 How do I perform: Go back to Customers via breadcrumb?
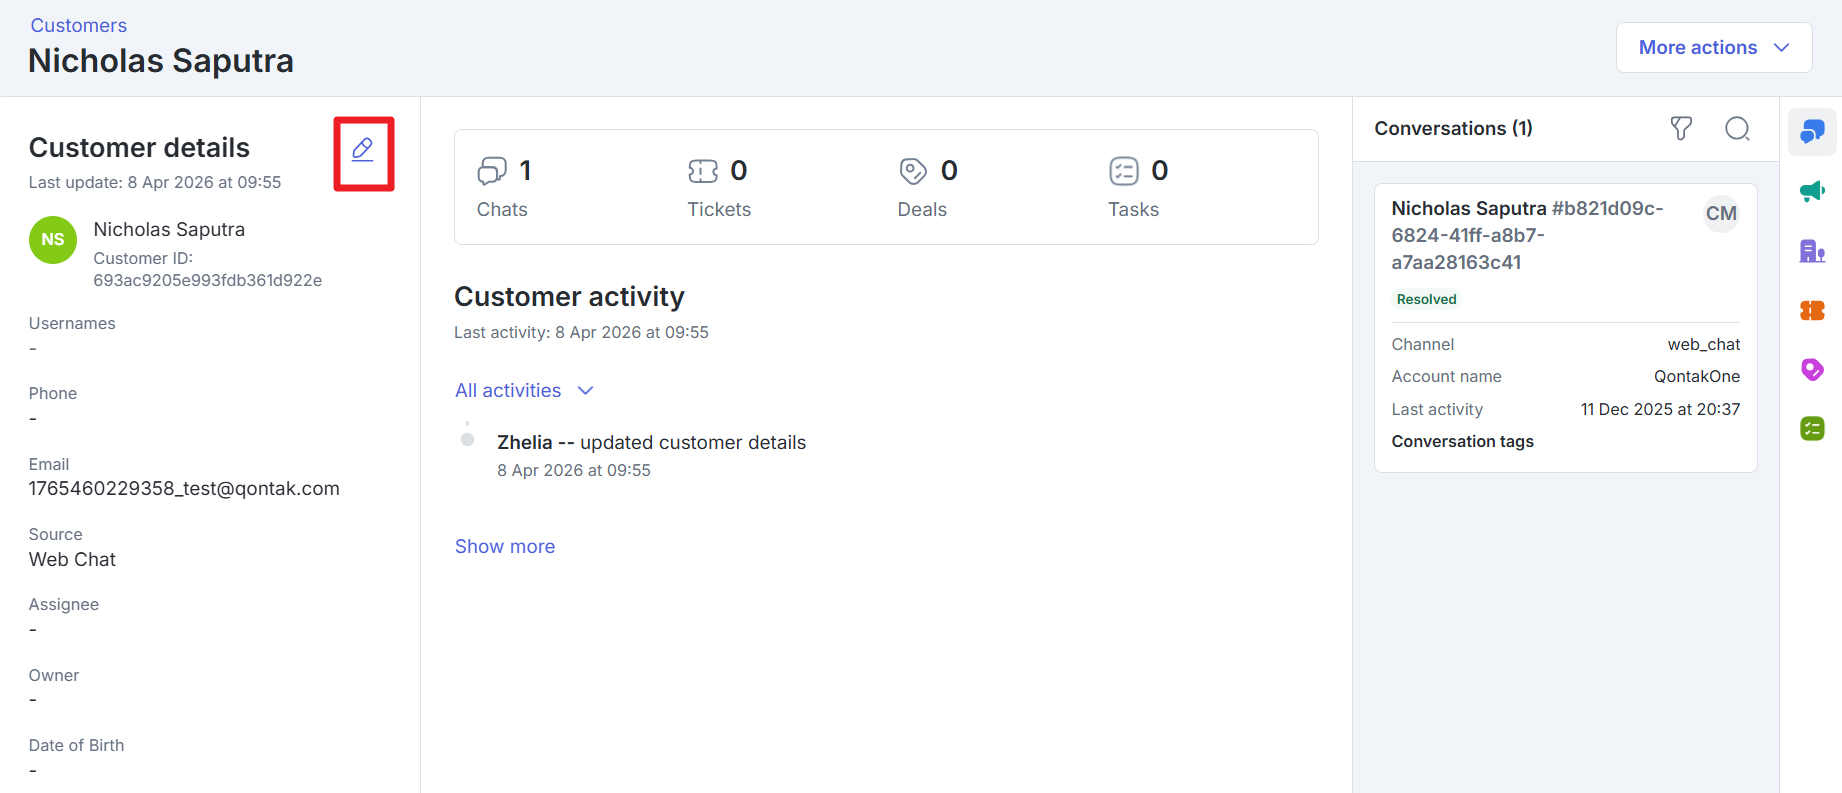tap(79, 25)
